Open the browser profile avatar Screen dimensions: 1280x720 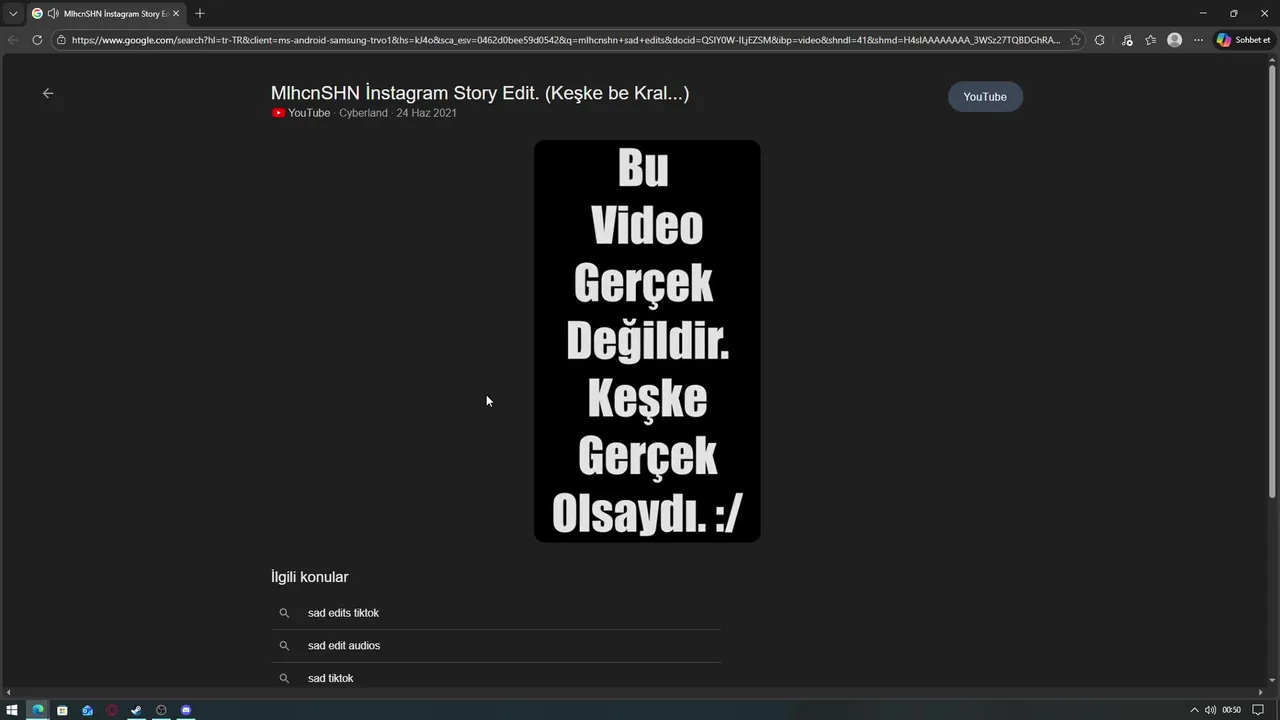pyautogui.click(x=1175, y=40)
